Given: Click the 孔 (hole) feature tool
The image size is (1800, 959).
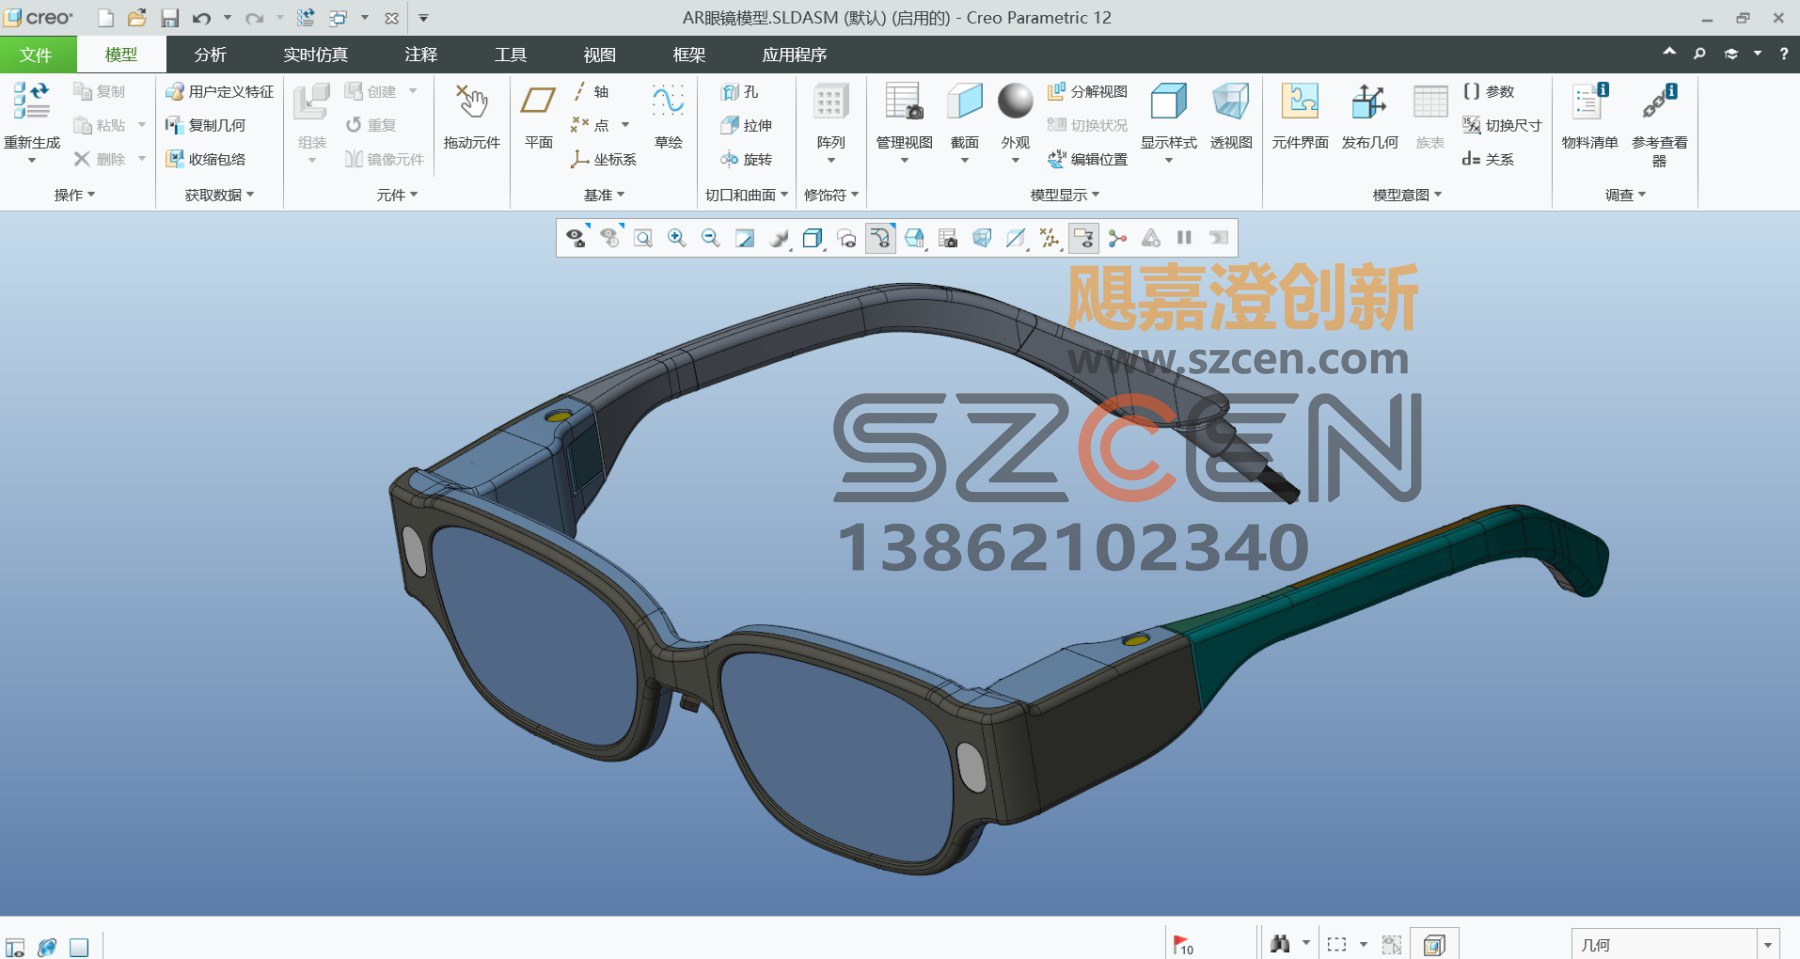Looking at the screenshot, I should (739, 92).
